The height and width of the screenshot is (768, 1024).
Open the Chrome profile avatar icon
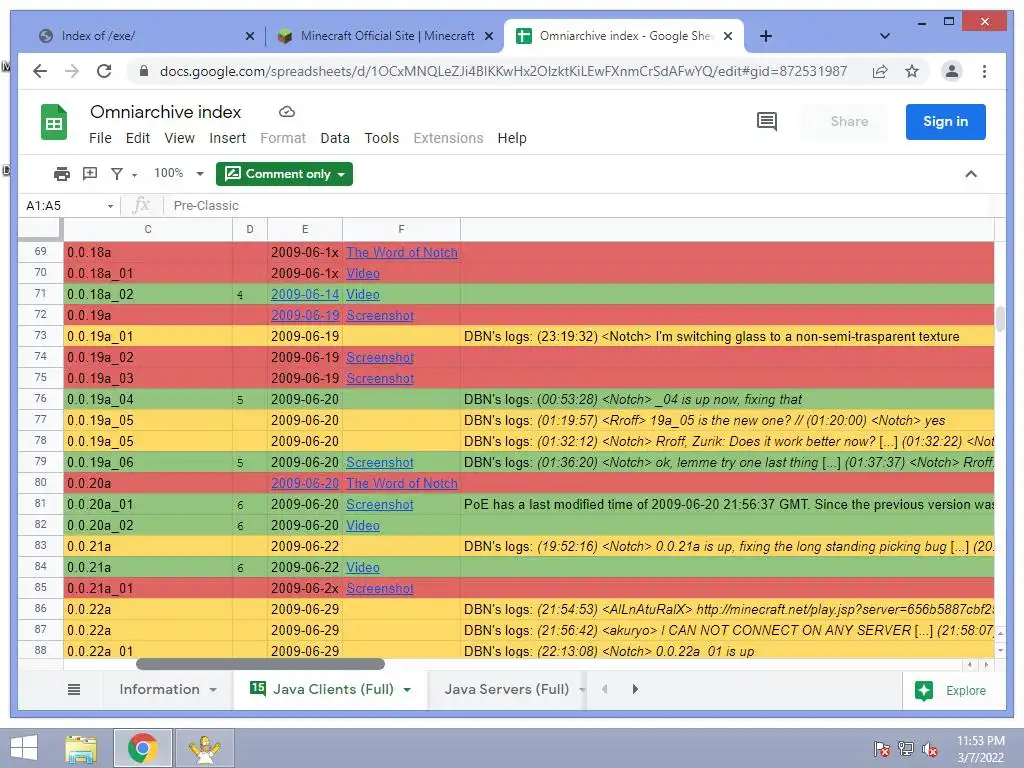pyautogui.click(x=952, y=71)
